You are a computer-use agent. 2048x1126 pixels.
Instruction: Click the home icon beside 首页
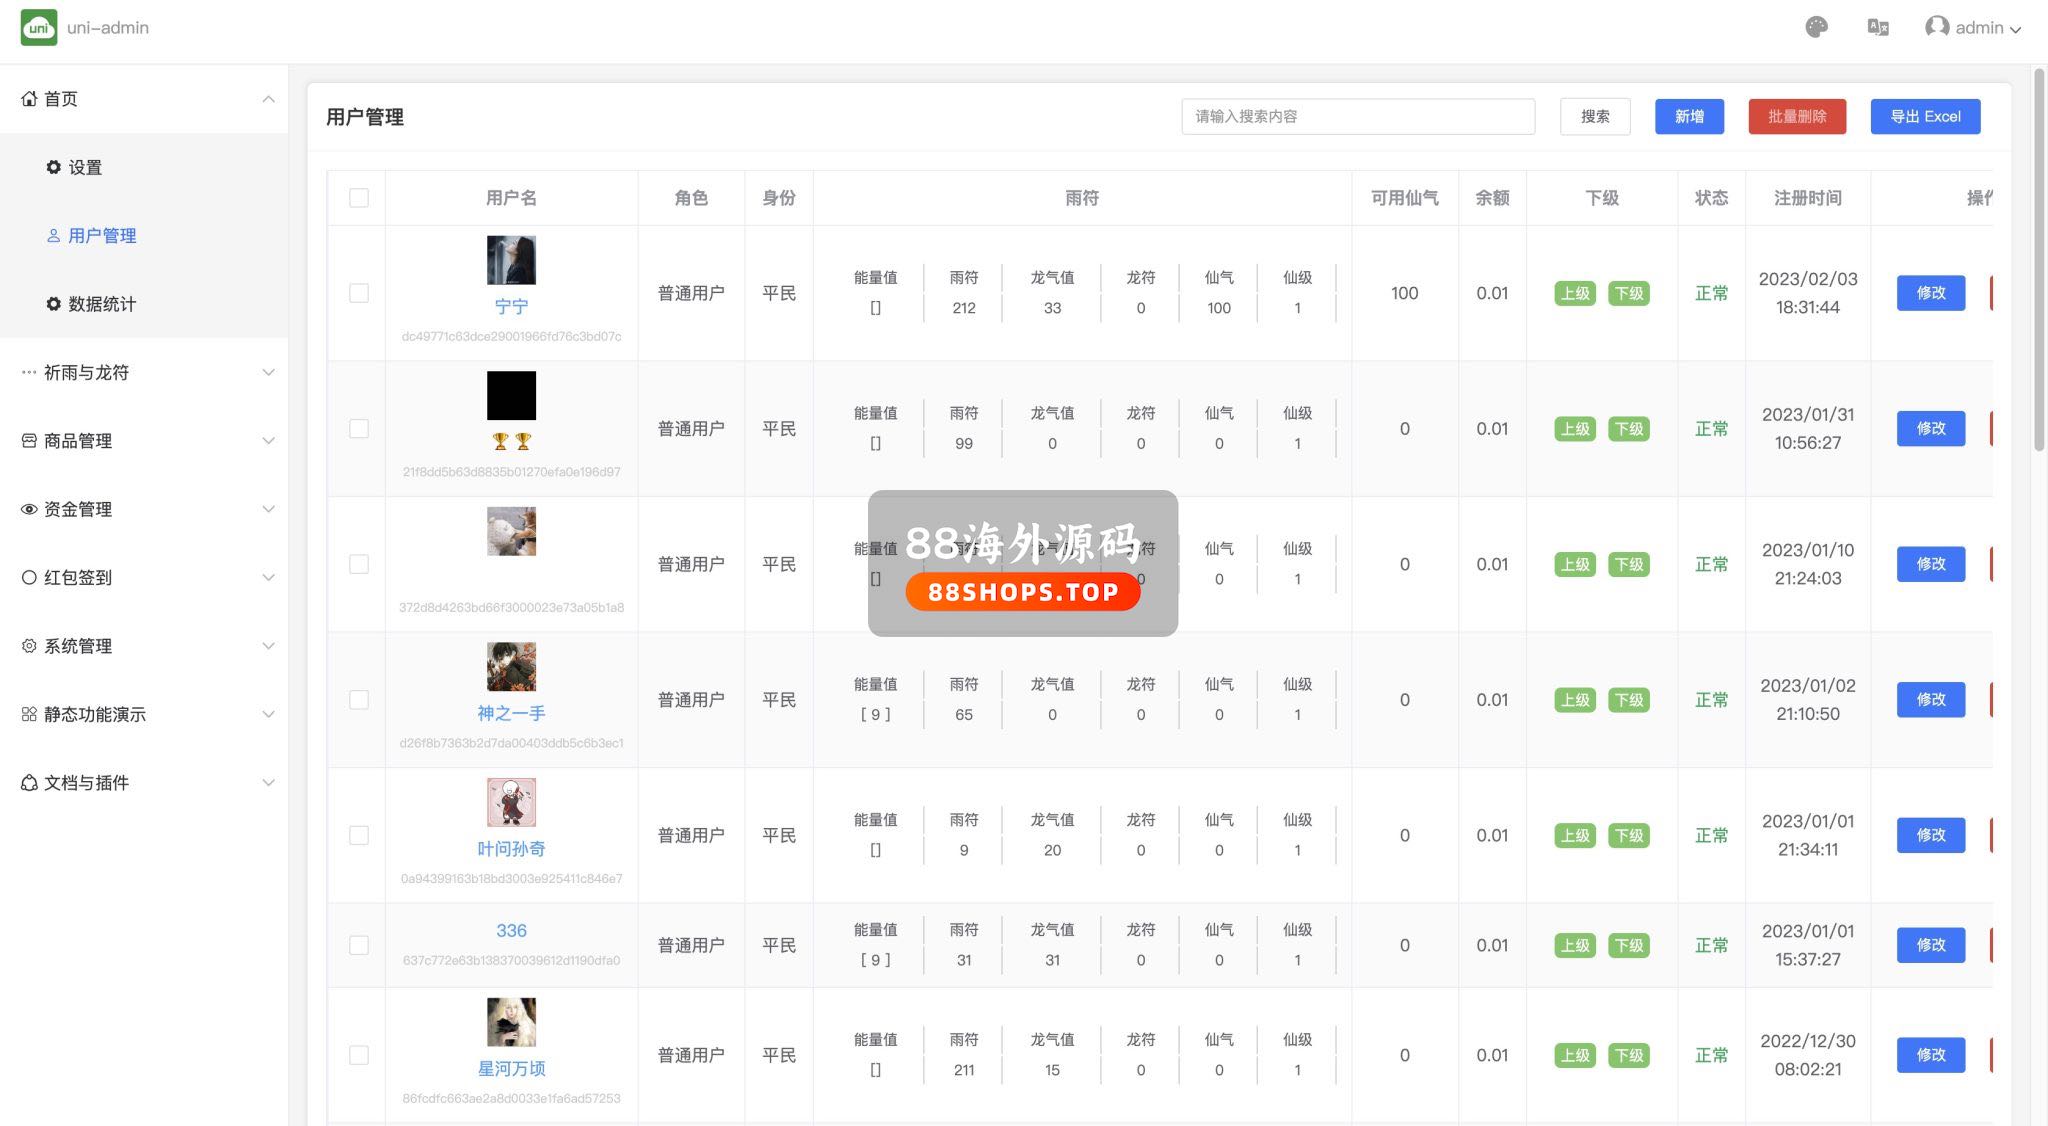coord(29,99)
